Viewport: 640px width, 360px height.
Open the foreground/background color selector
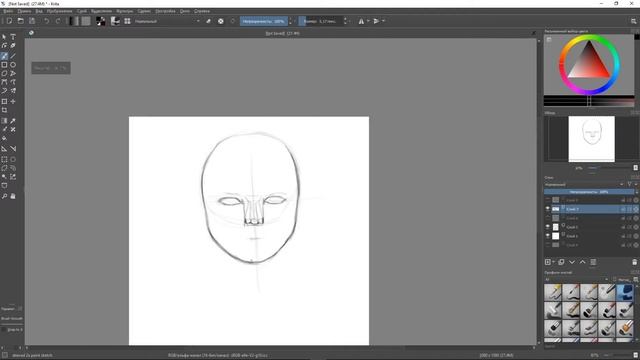[x=100, y=21]
